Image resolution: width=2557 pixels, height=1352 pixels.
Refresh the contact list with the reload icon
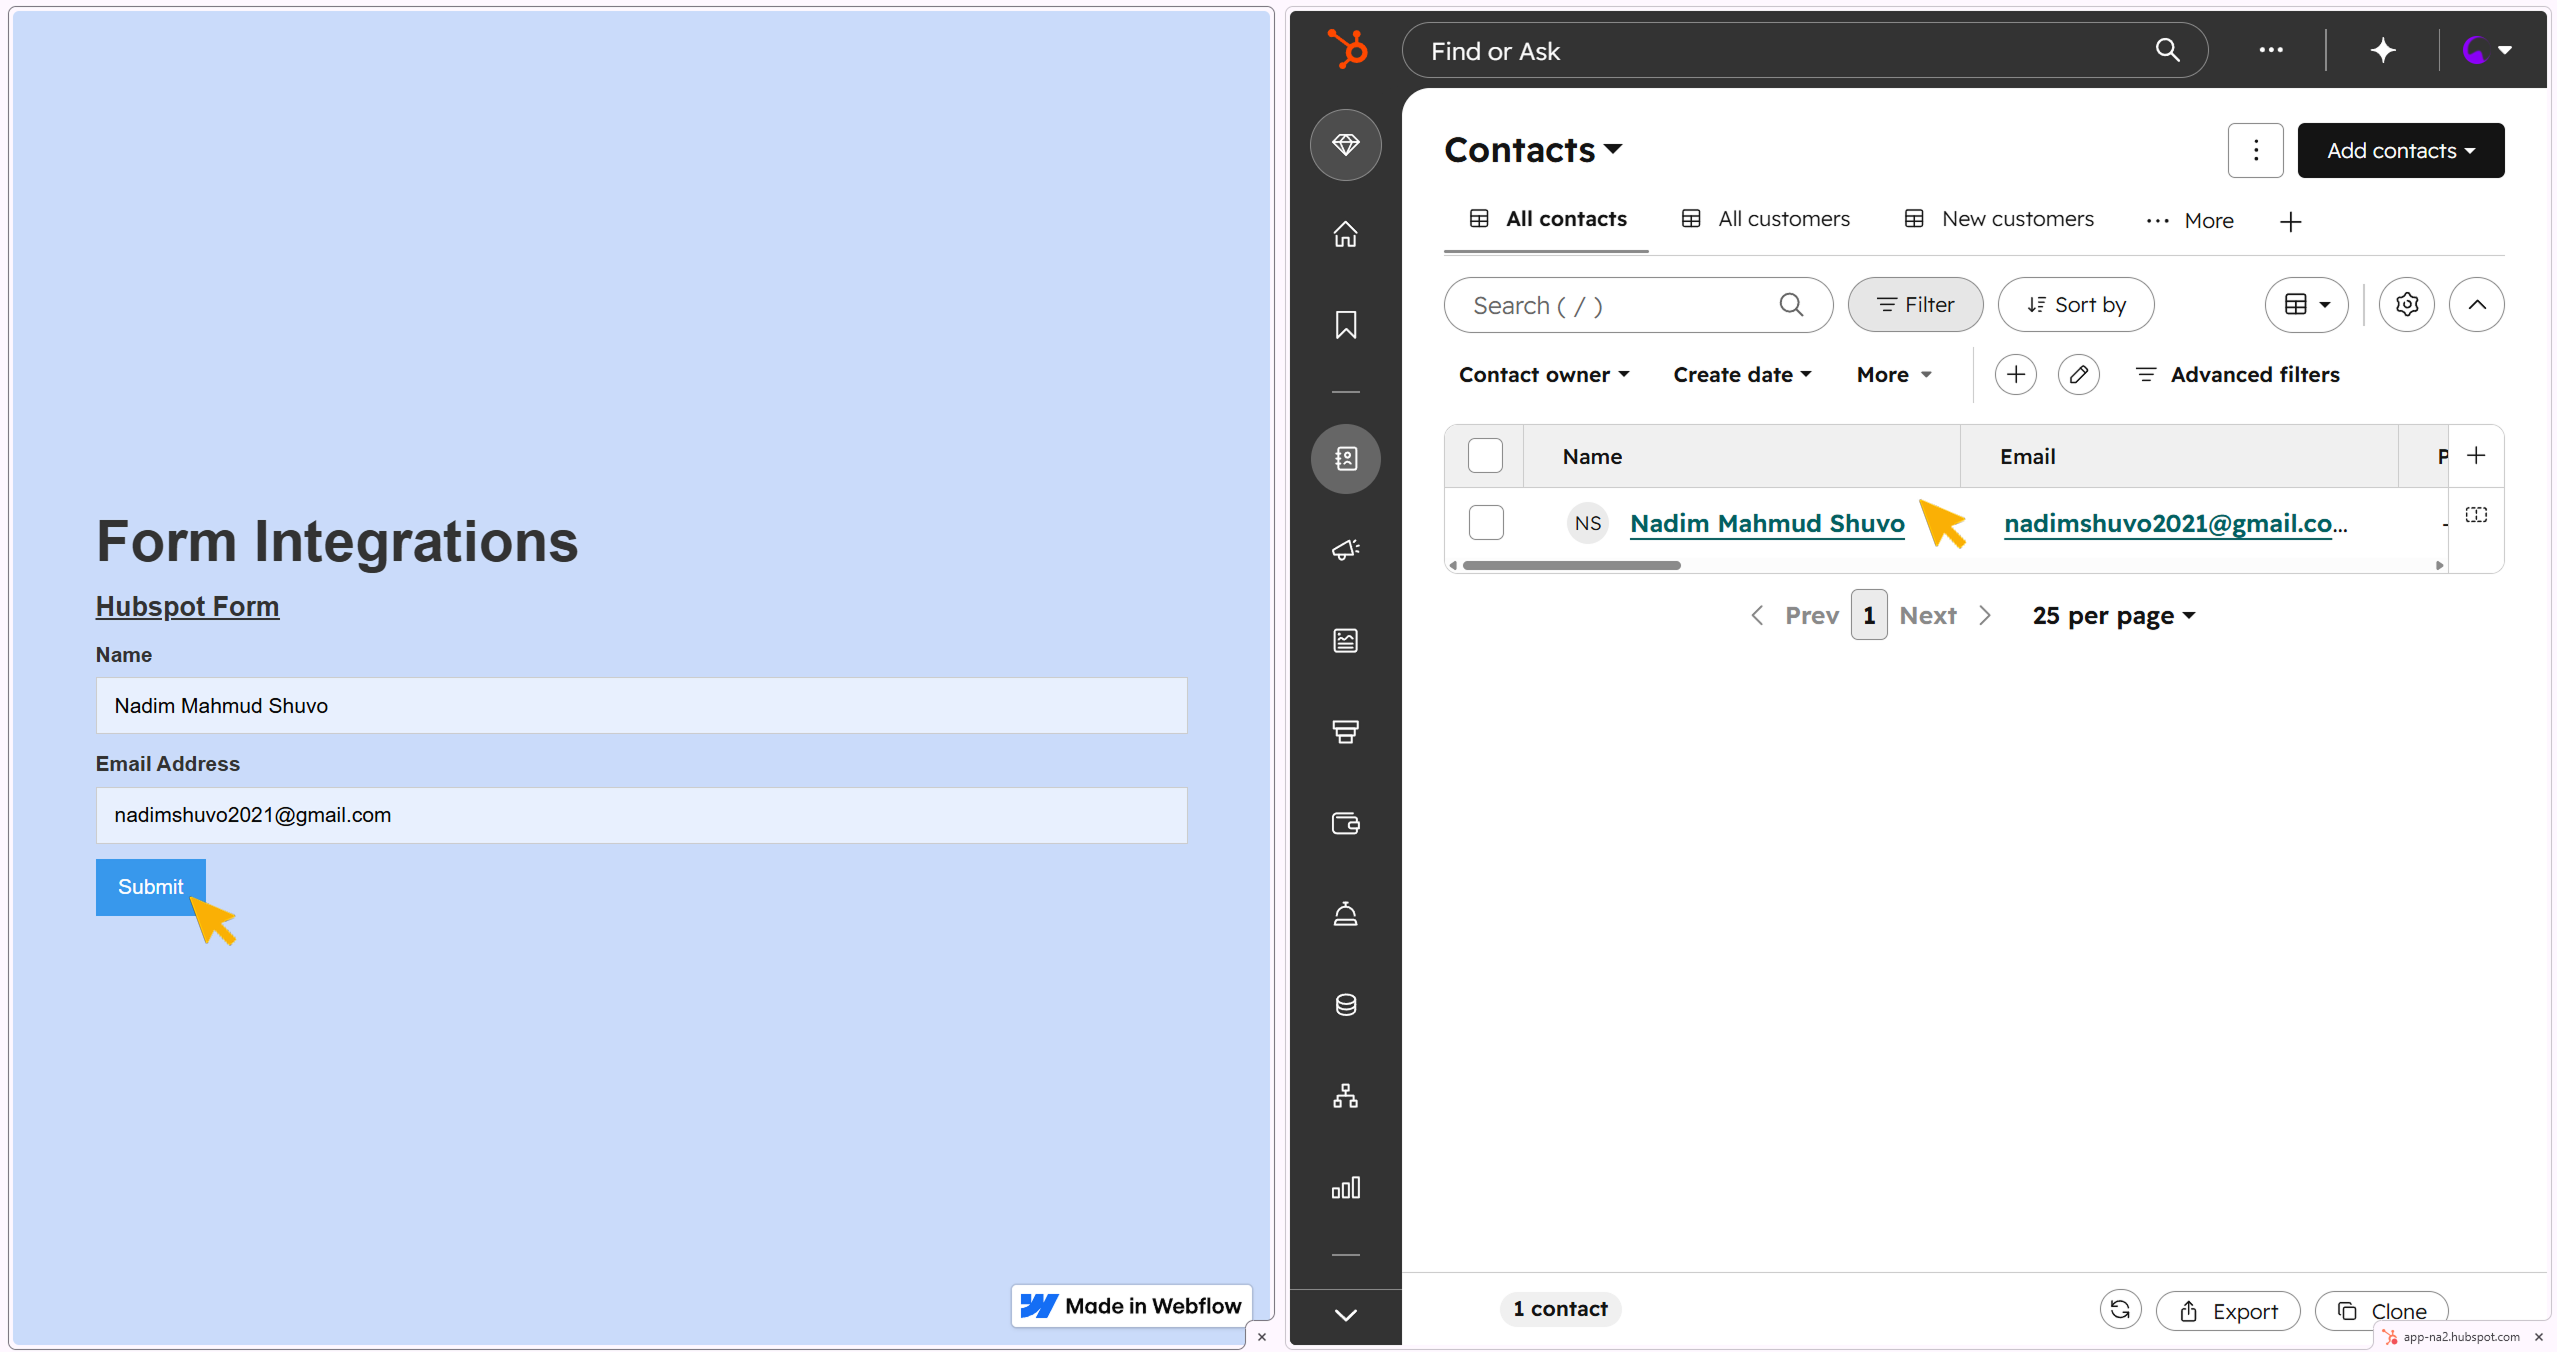pos(2120,1310)
